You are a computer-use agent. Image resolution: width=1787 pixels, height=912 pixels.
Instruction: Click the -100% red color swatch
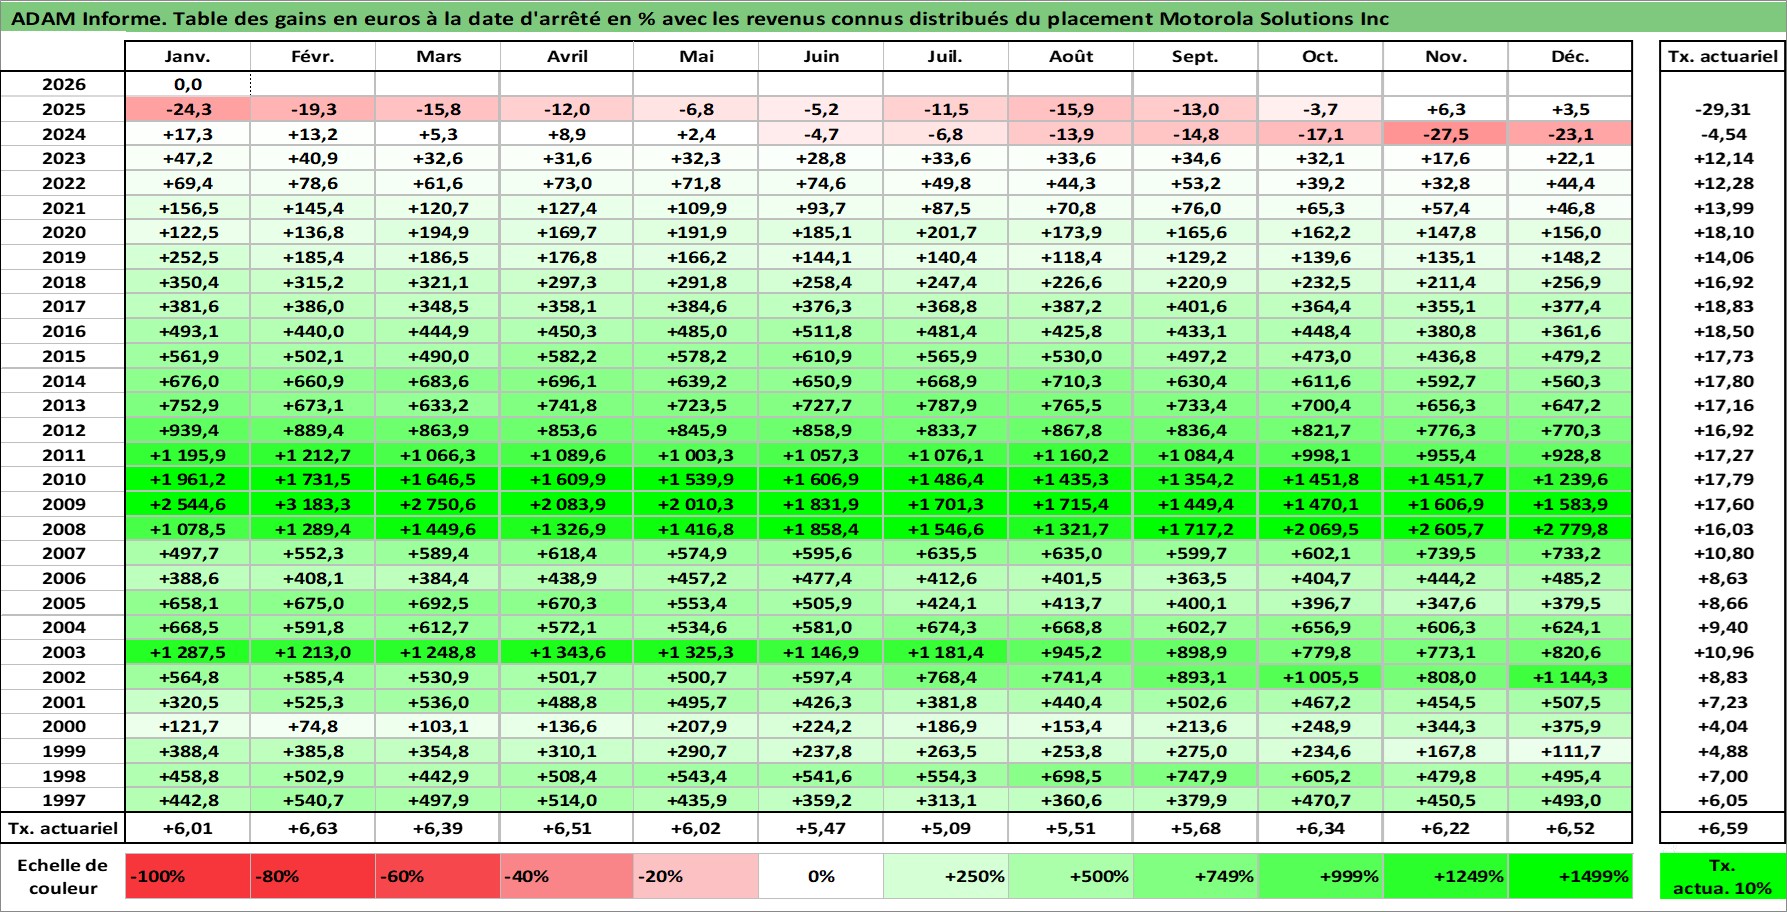click(x=188, y=876)
